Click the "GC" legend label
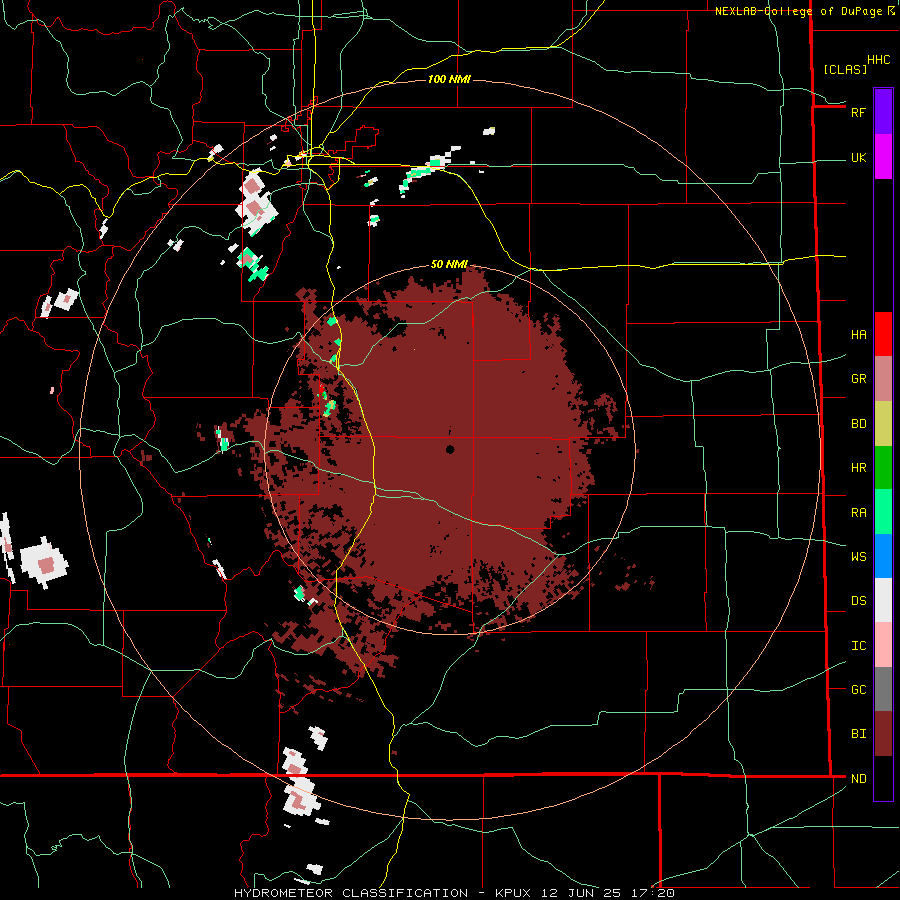The image size is (900, 900). coord(858,689)
